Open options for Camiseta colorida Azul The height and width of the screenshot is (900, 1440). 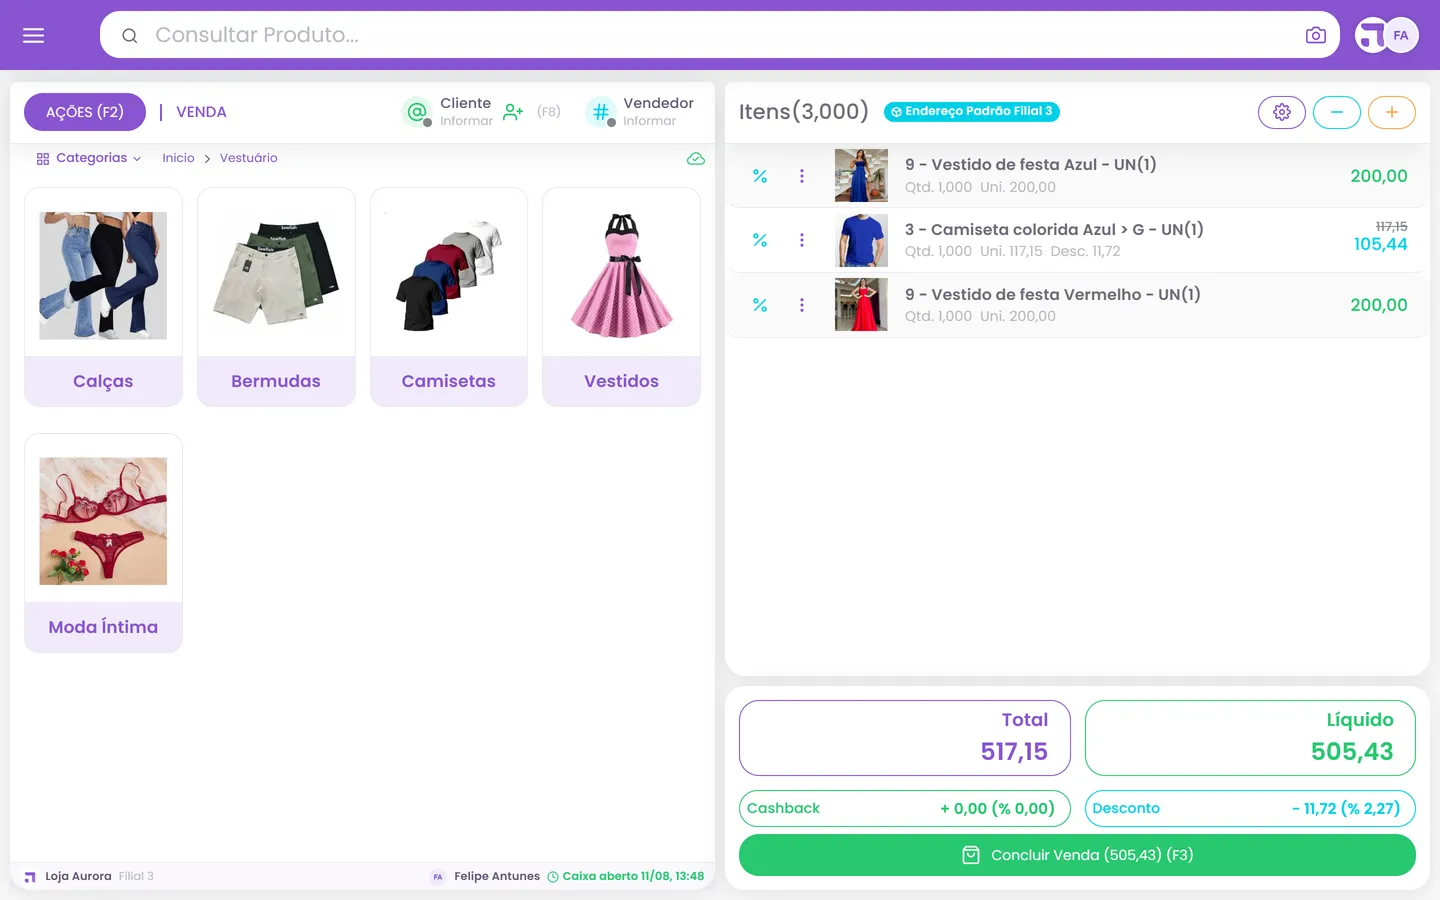pos(802,240)
